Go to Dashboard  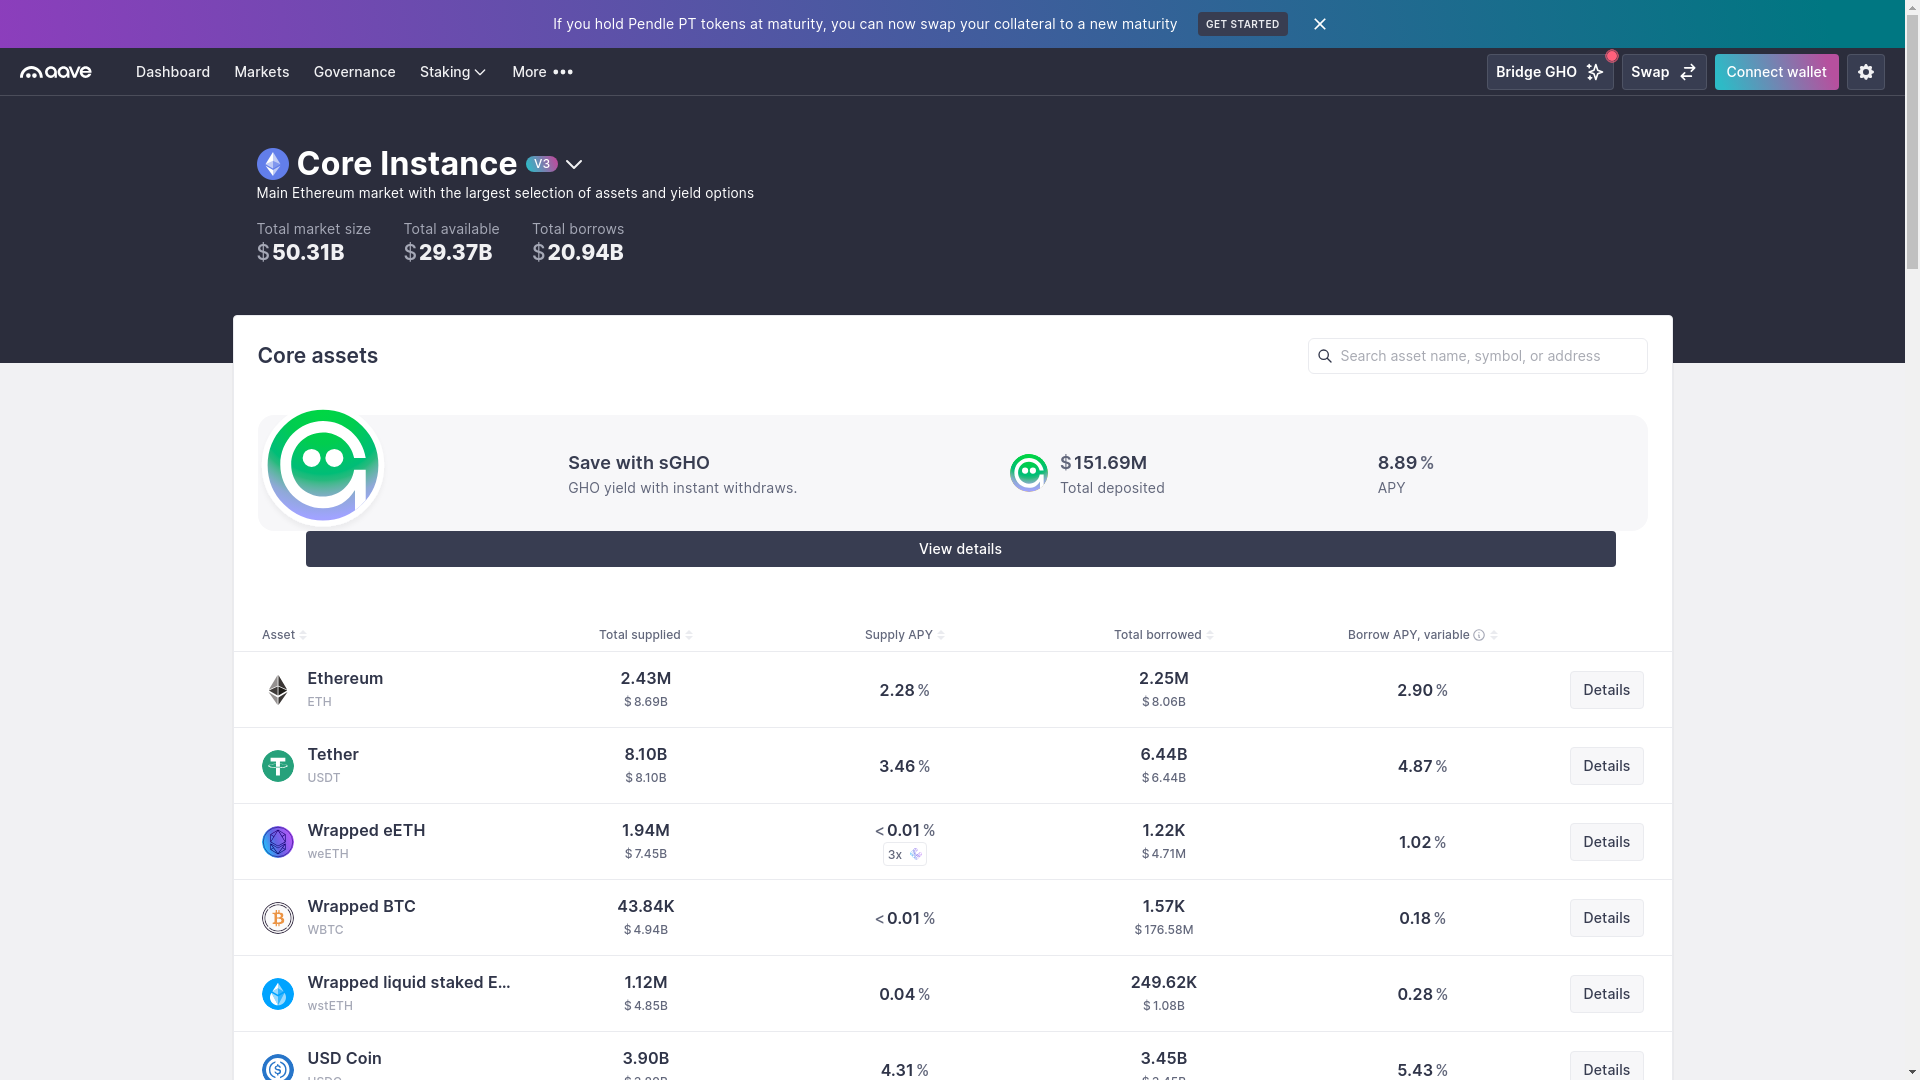tap(173, 72)
